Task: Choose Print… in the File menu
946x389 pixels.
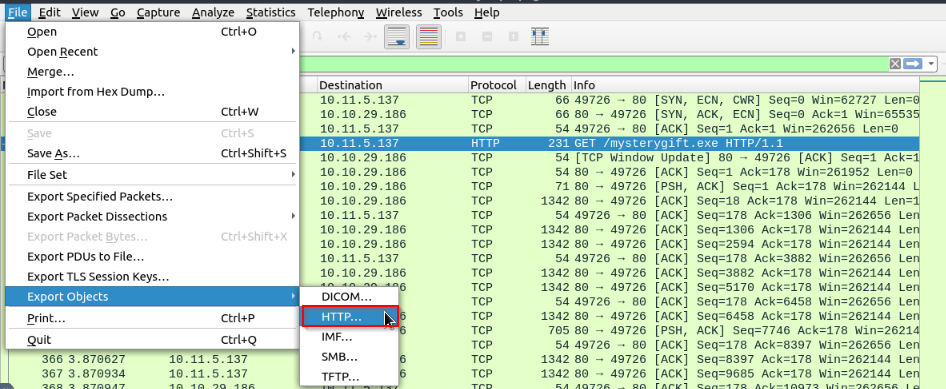Action: pos(152,318)
